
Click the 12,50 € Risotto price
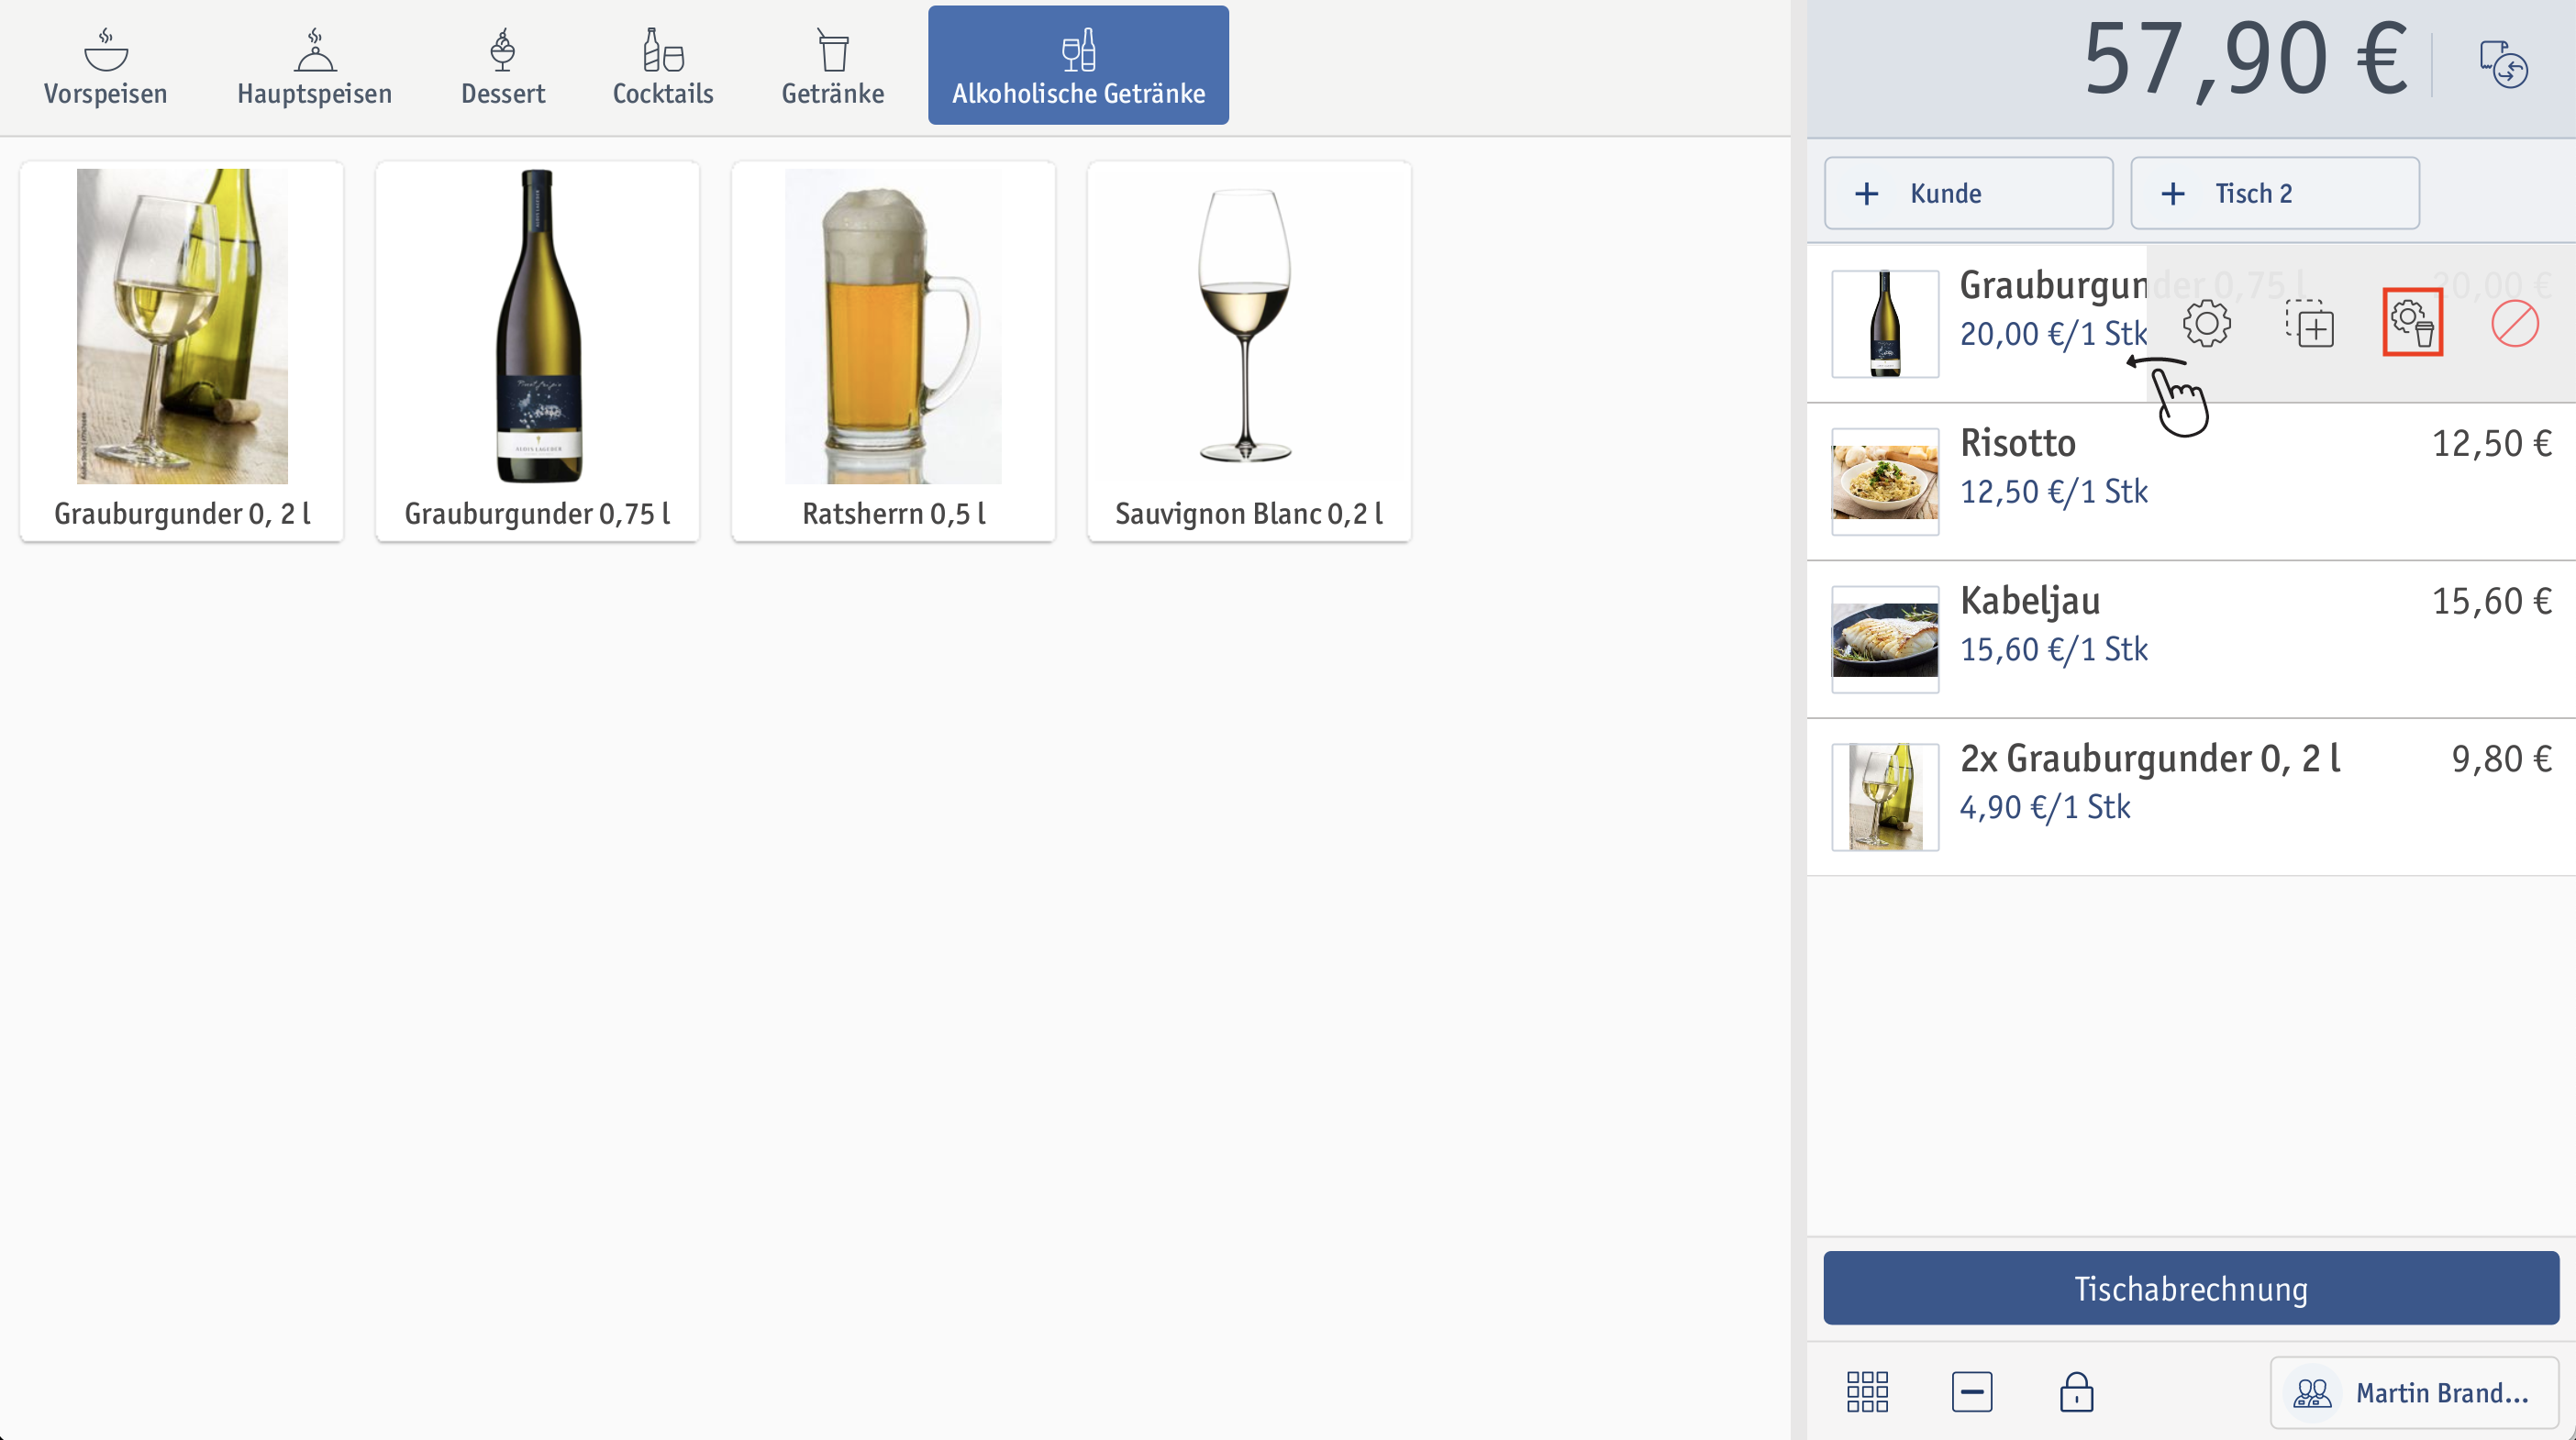tap(2491, 443)
